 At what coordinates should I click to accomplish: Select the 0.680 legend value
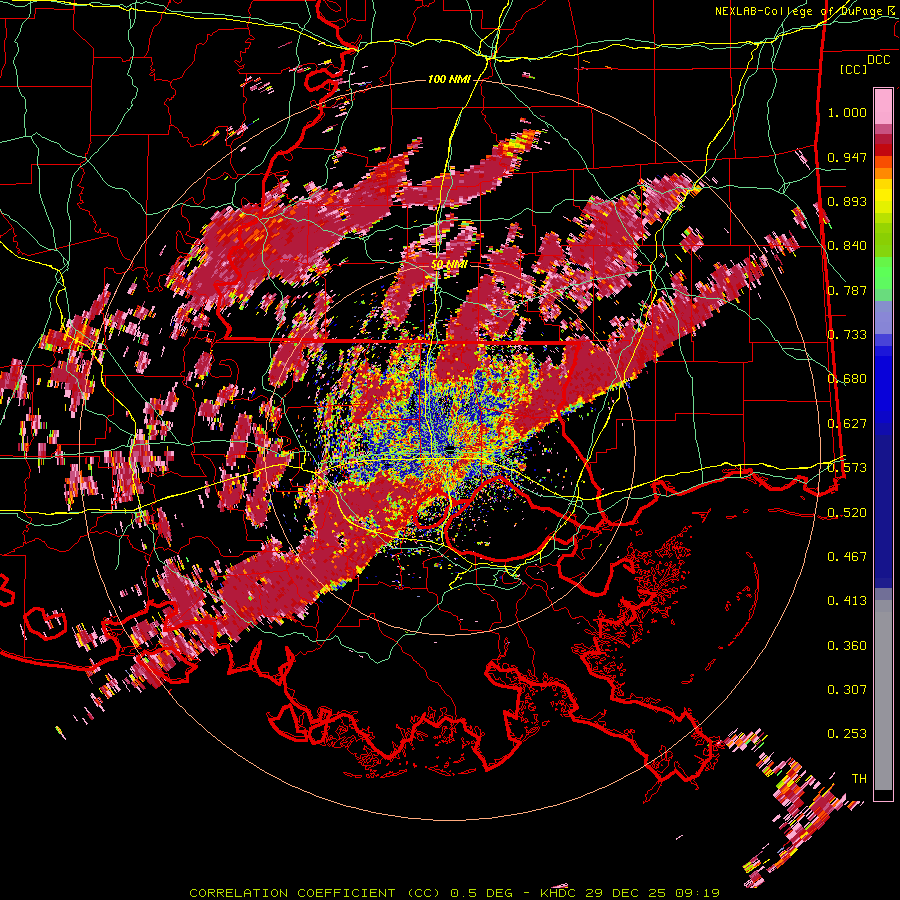(x=847, y=379)
